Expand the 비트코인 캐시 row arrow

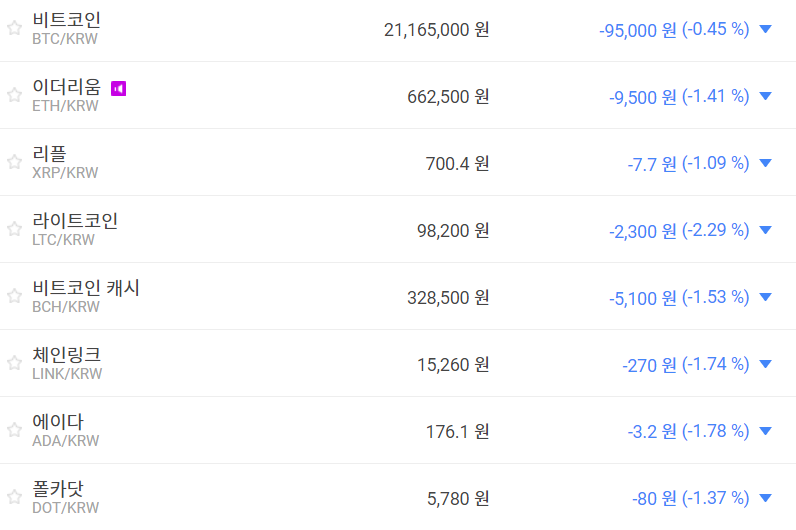pos(766,297)
